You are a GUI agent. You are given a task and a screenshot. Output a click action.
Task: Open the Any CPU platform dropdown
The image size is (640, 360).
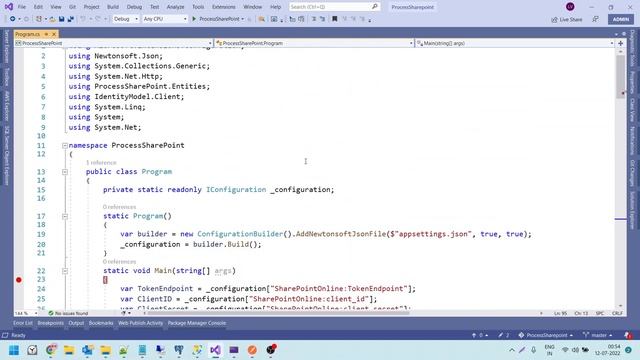click(165, 19)
